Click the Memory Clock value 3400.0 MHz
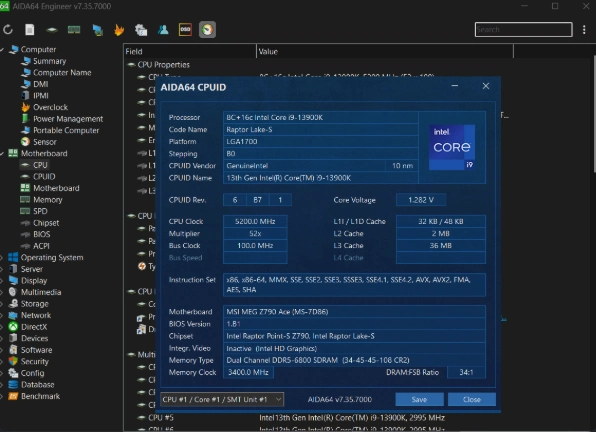The image size is (596, 432). [x=248, y=372]
